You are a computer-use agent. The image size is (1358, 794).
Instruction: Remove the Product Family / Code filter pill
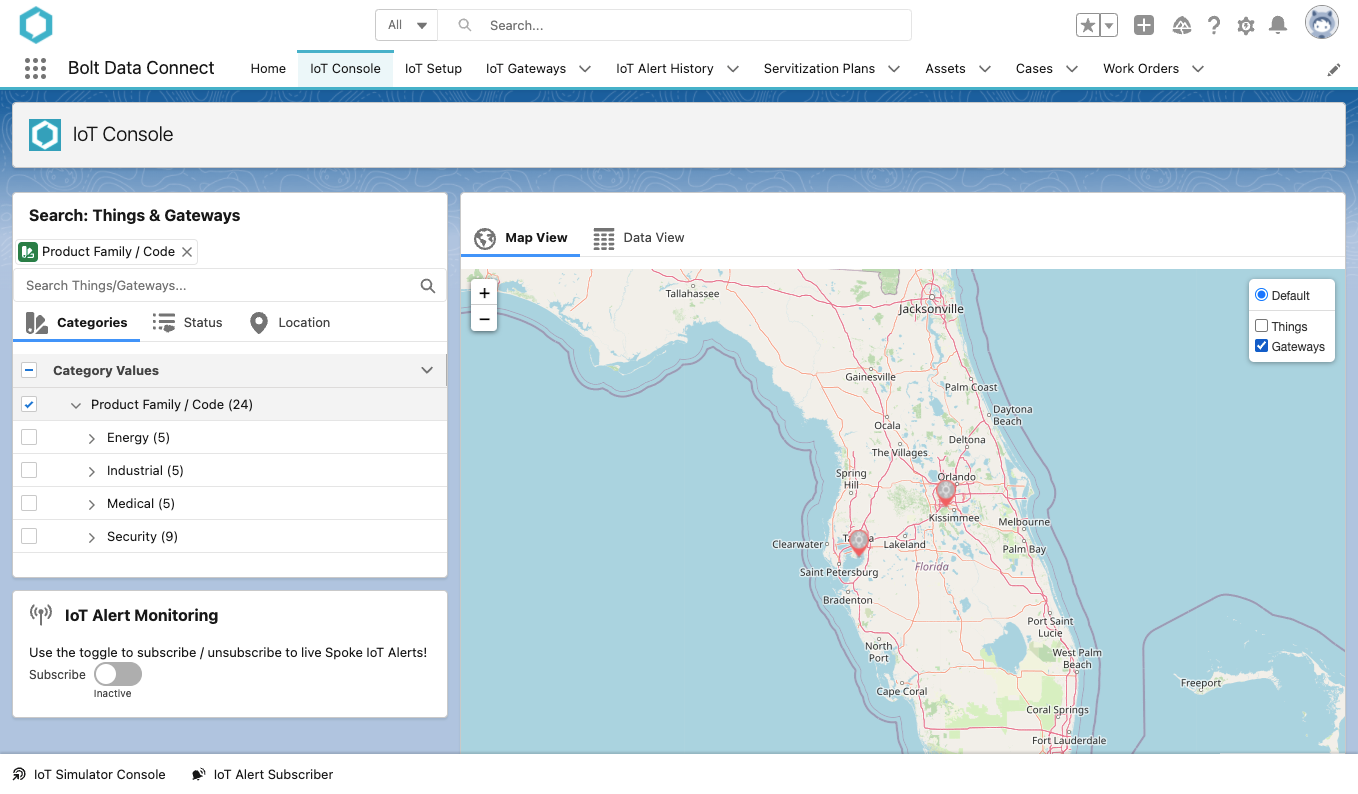tap(187, 252)
